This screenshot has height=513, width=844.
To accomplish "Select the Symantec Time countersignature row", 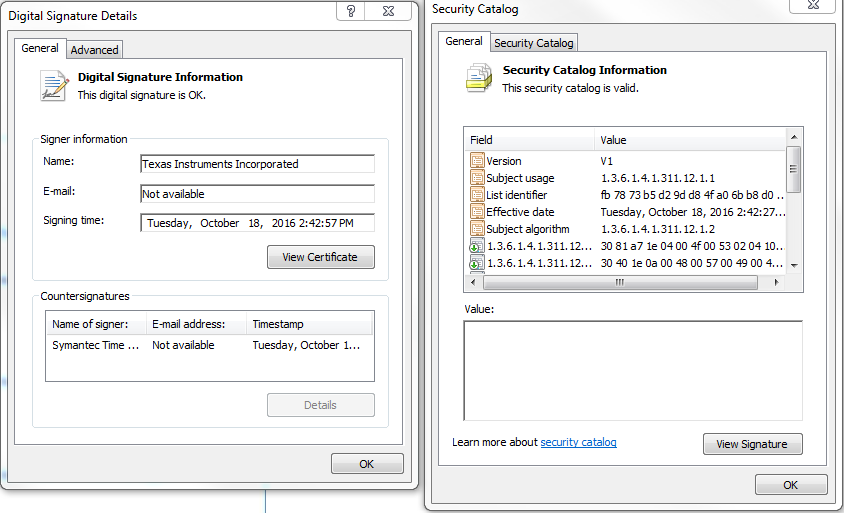I will (x=209, y=345).
